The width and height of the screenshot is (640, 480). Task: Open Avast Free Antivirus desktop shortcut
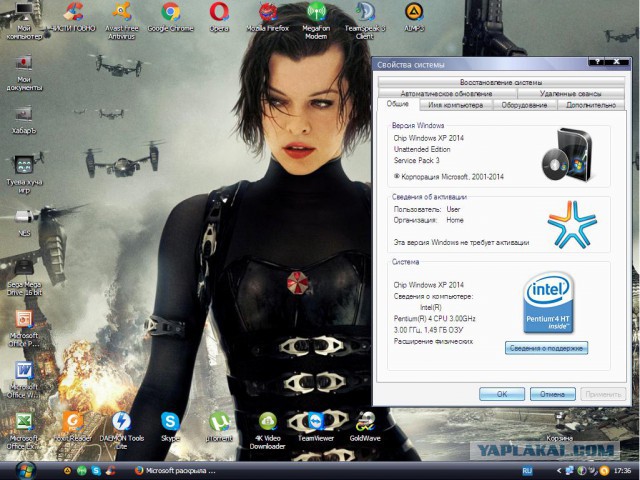pos(122,20)
